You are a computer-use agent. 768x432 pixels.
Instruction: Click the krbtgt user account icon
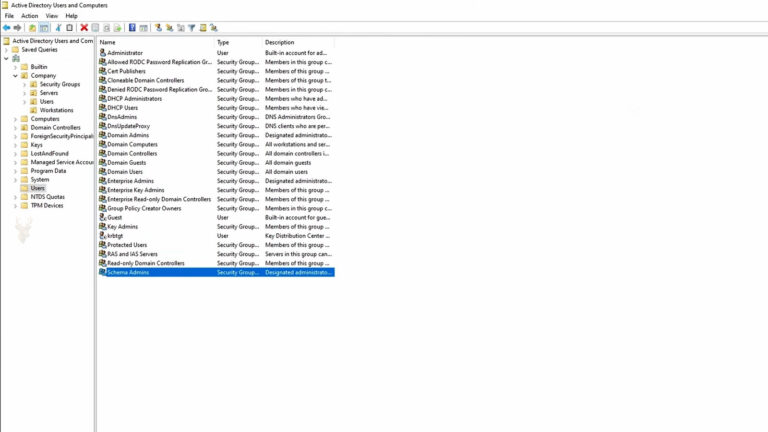pos(102,236)
